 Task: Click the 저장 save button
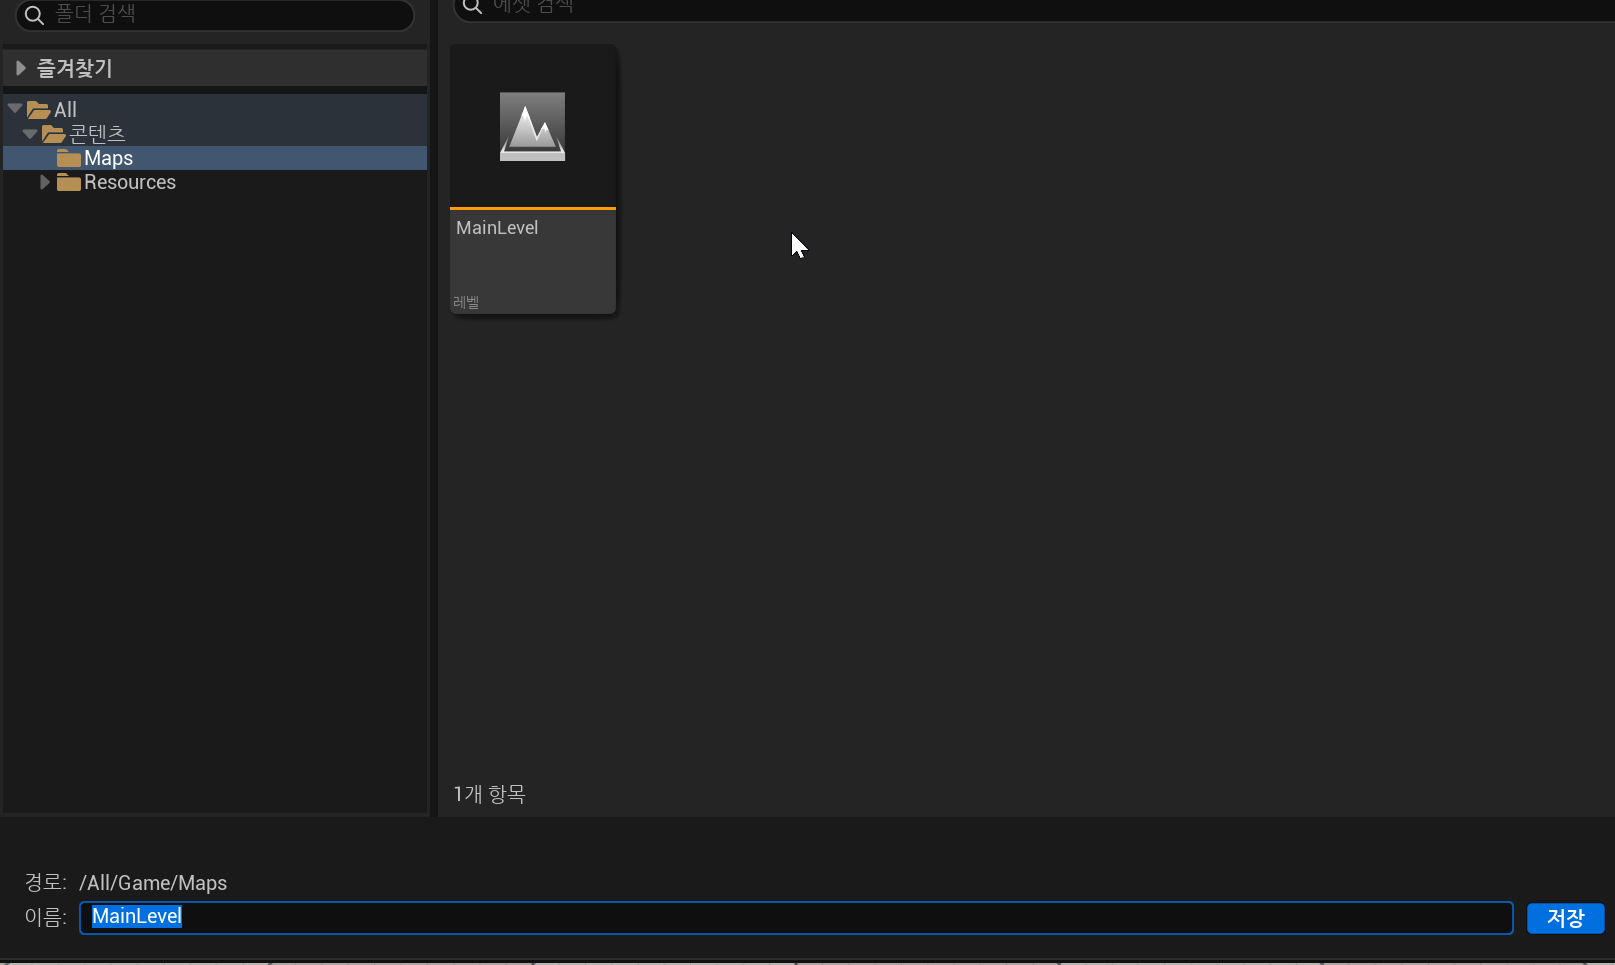pyautogui.click(x=1565, y=918)
